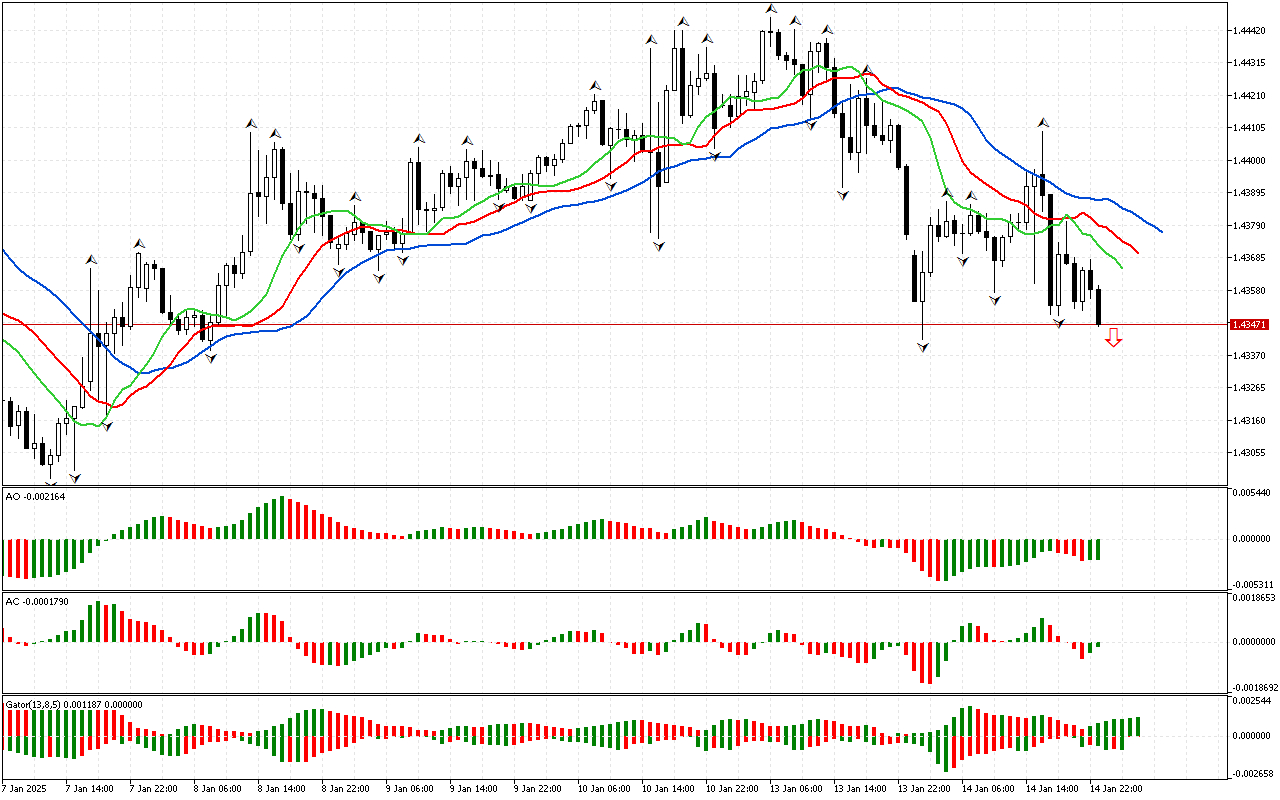Click the 9 Jan 22:00 time label
The width and height of the screenshot is (1280, 800).
537,789
